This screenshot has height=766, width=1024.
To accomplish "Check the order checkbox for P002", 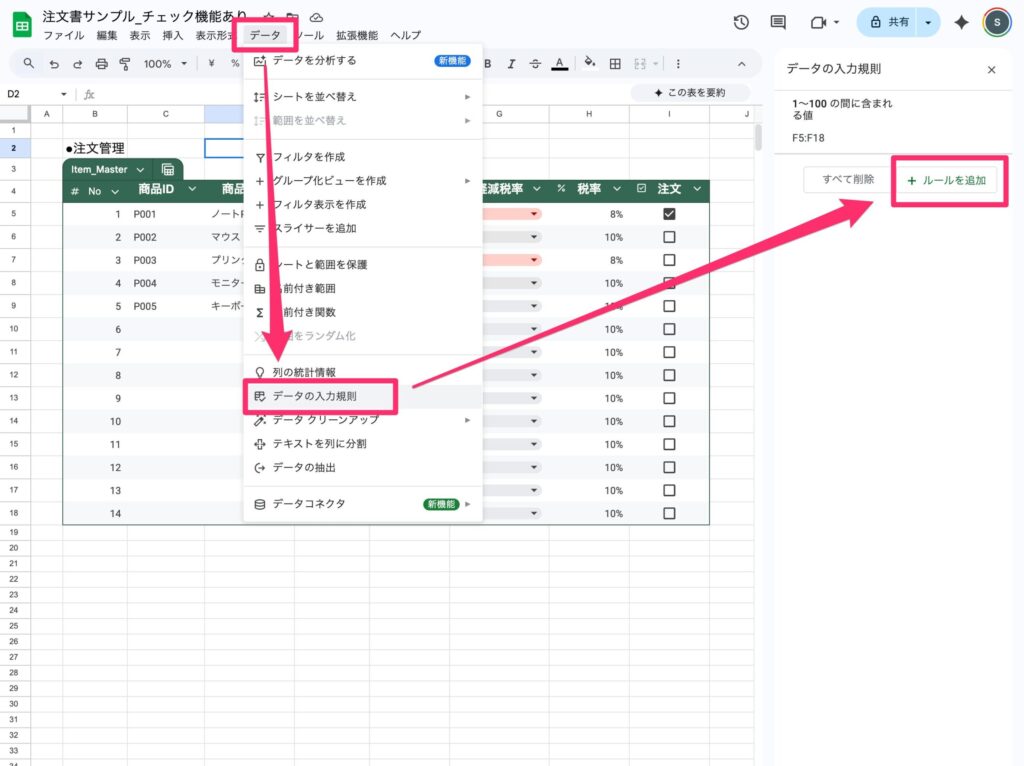I will (x=669, y=237).
